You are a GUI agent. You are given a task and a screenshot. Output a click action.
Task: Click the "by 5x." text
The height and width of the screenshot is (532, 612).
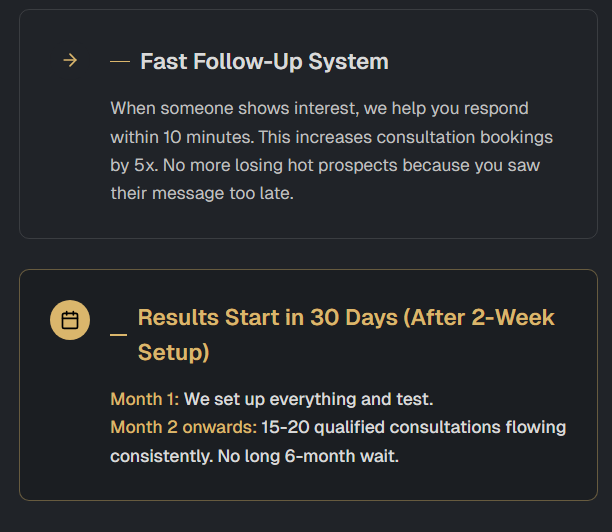click(132, 165)
